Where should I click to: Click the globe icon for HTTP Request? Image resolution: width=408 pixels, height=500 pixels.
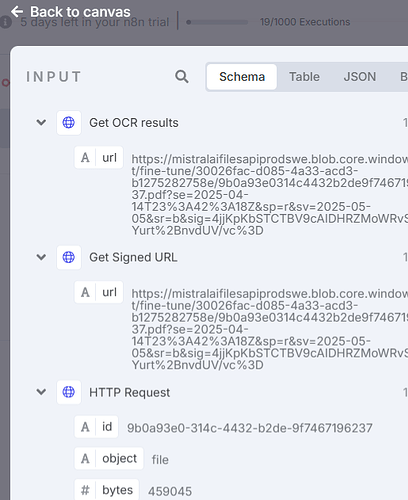coord(69,392)
